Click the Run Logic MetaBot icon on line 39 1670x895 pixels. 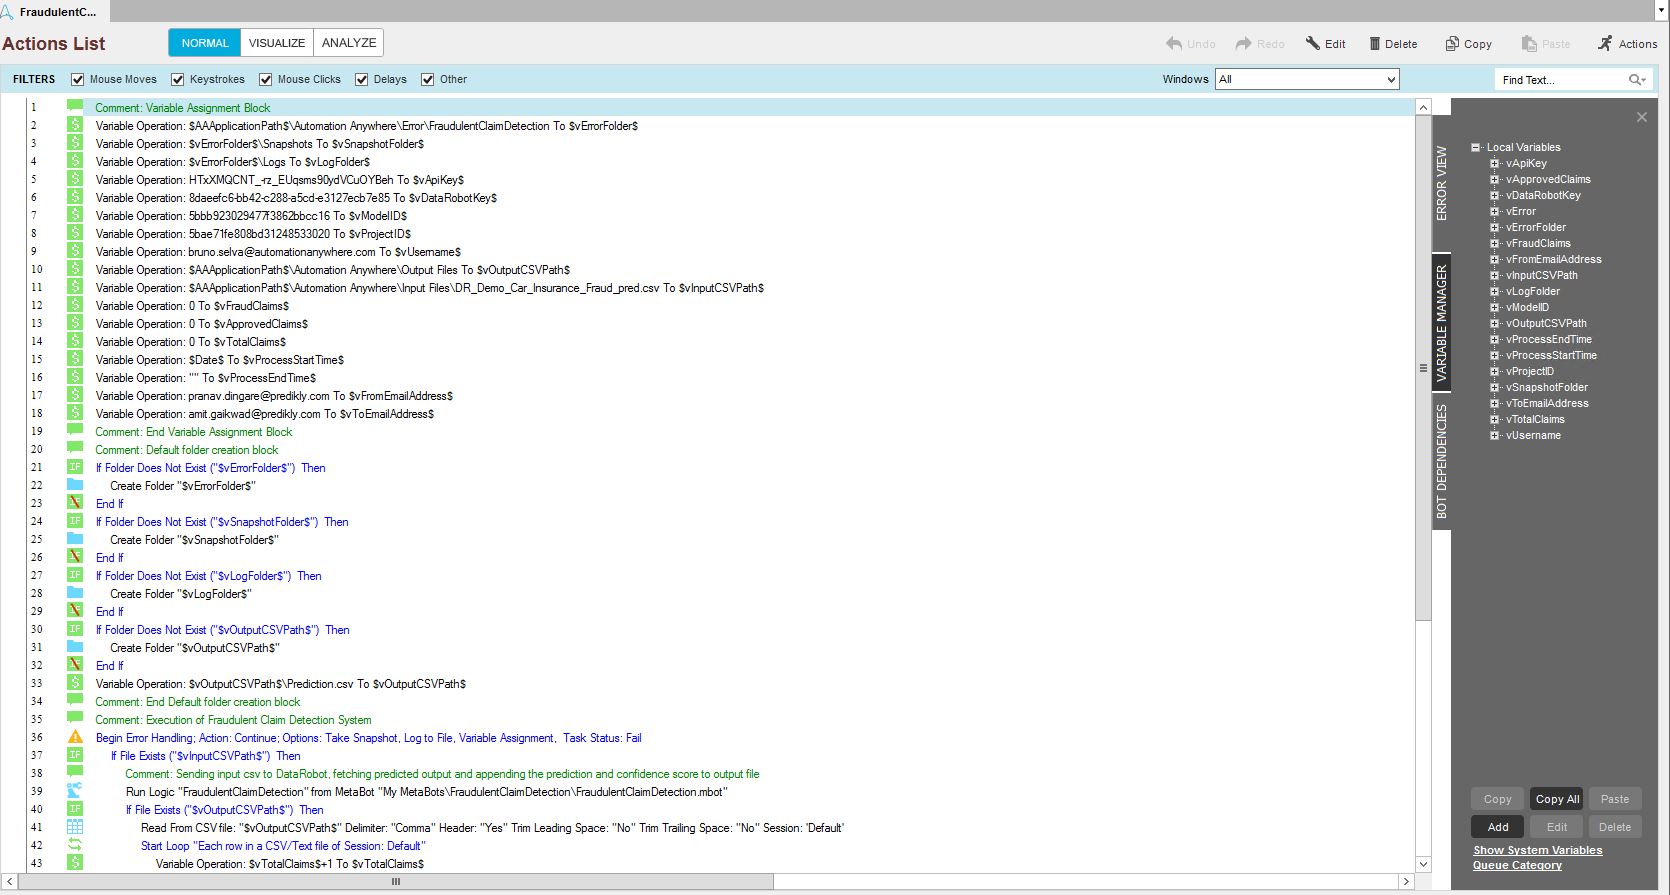coord(75,792)
